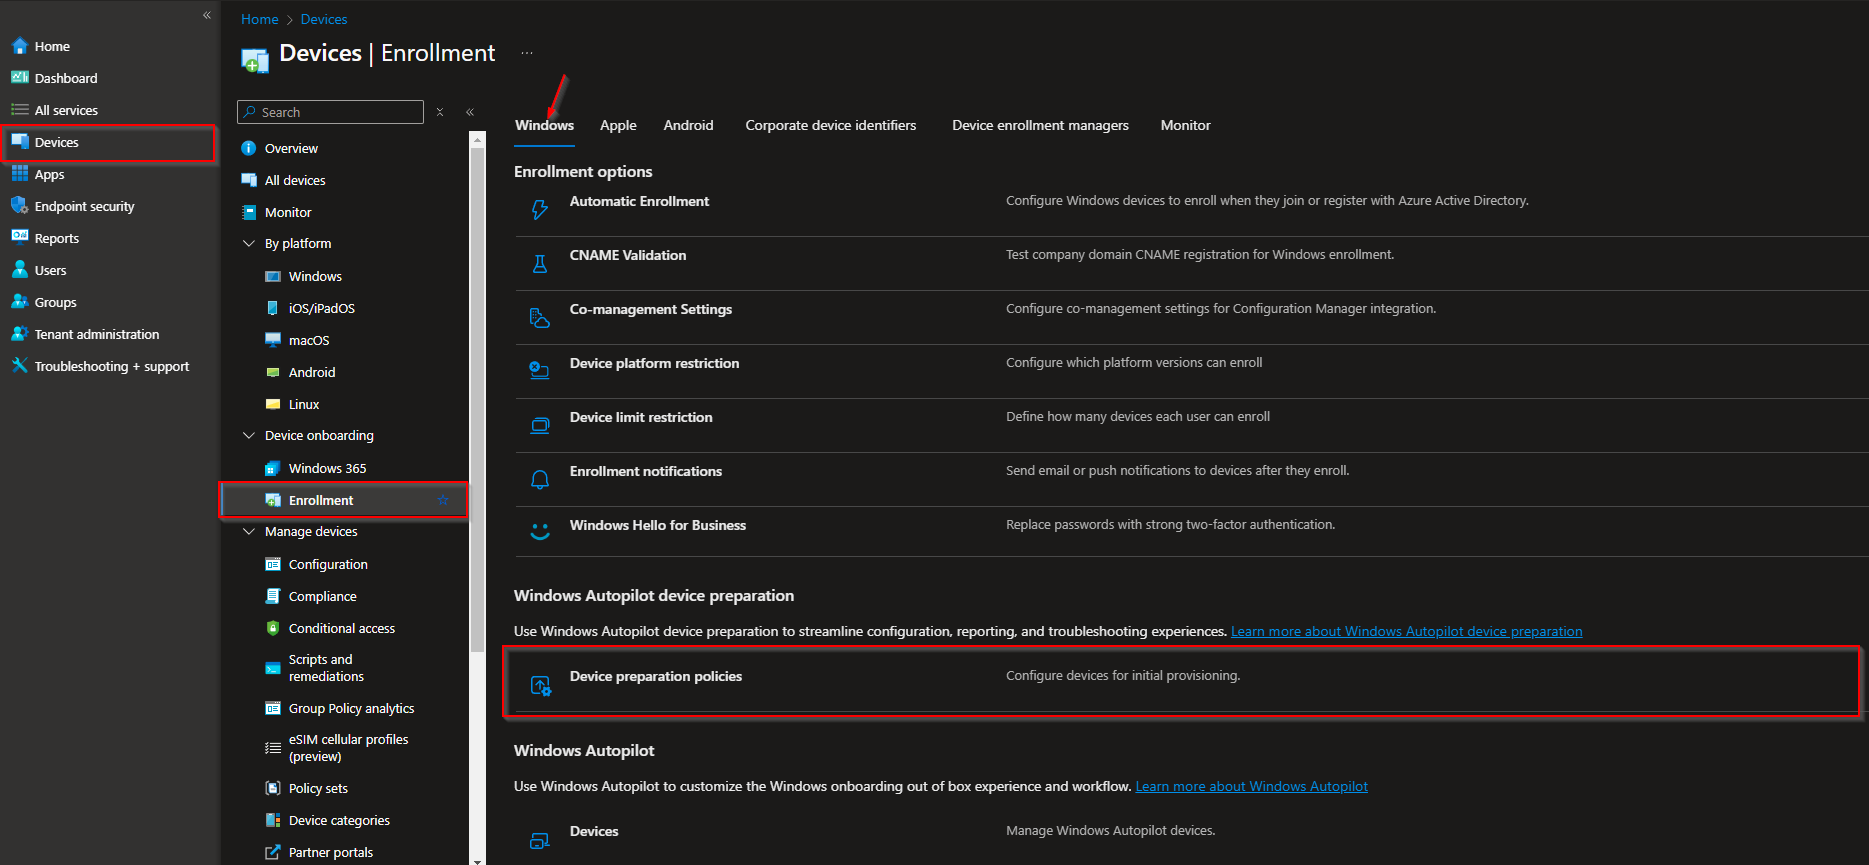Select the Automatic Enrollment option
Image resolution: width=1869 pixels, height=865 pixels.
(639, 201)
